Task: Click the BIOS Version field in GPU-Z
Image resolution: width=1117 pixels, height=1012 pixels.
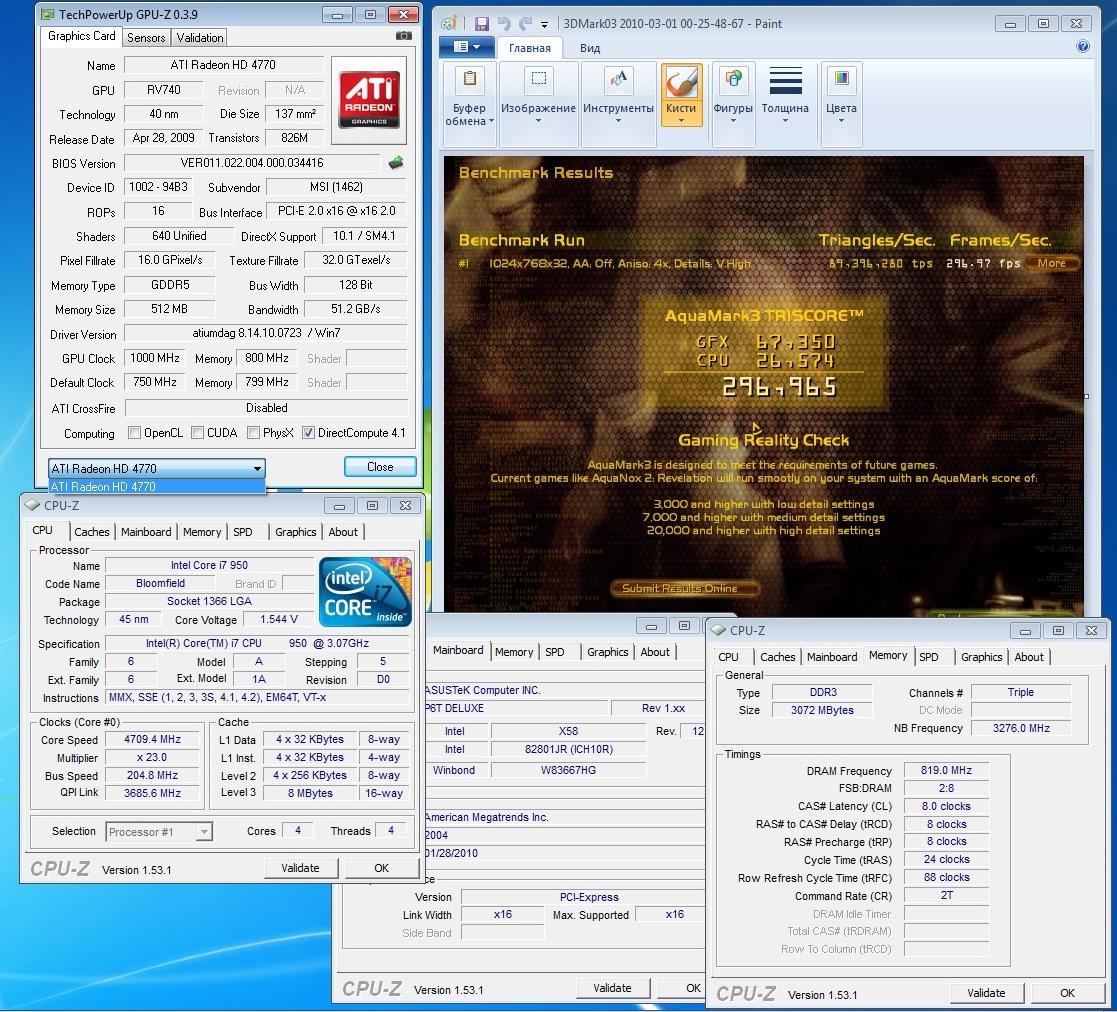Action: pos(251,163)
